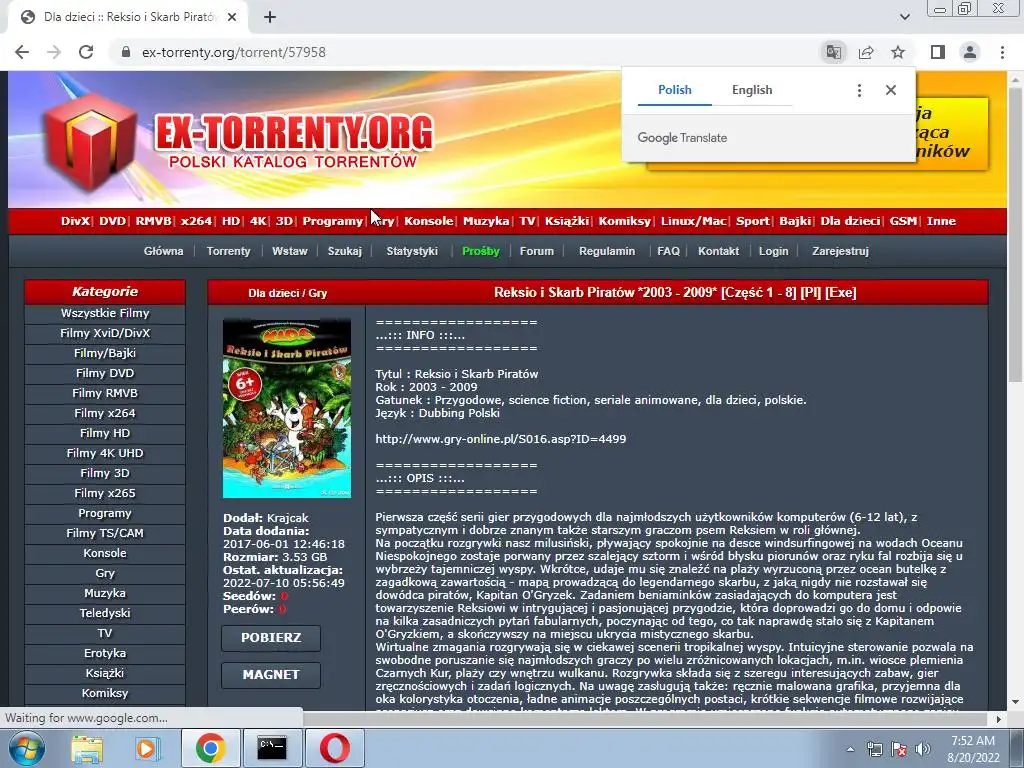Open the Szukaj search page

pyautogui.click(x=344, y=251)
